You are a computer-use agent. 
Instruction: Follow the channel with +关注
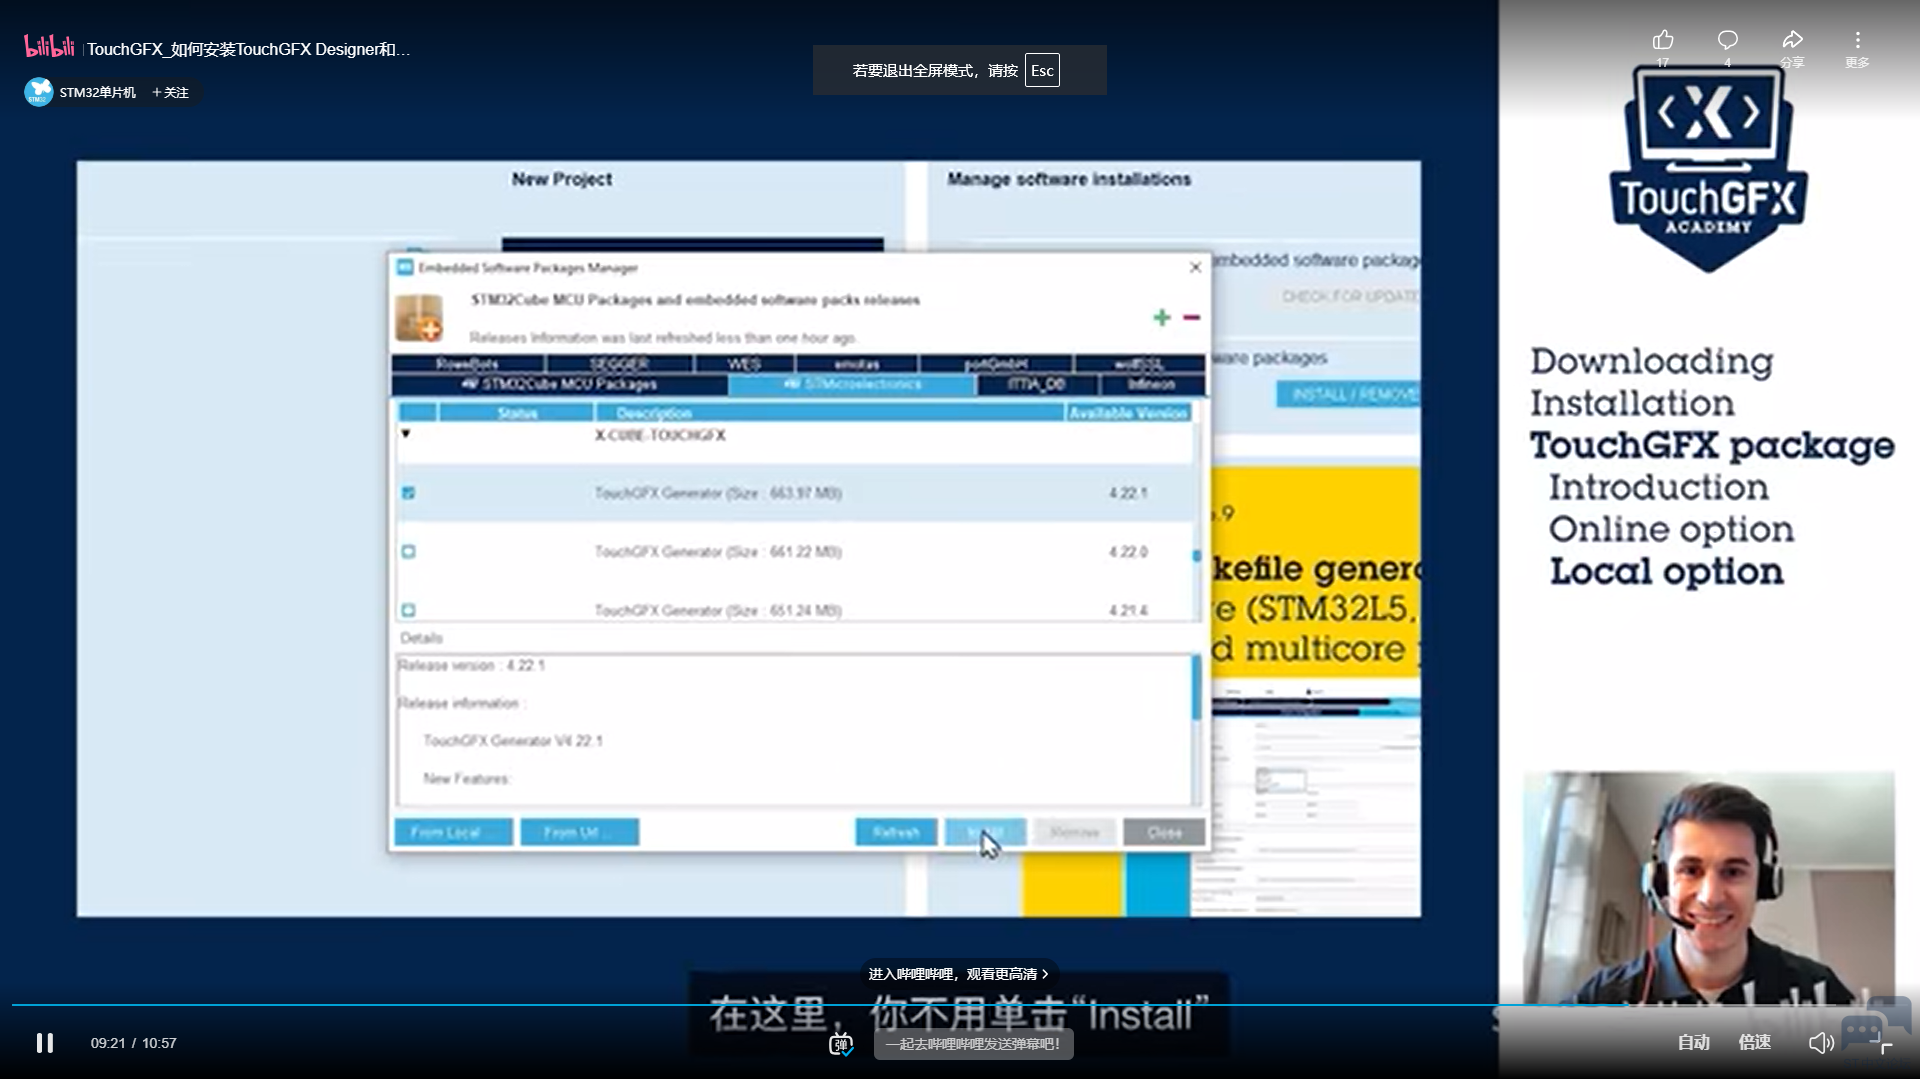(x=171, y=92)
